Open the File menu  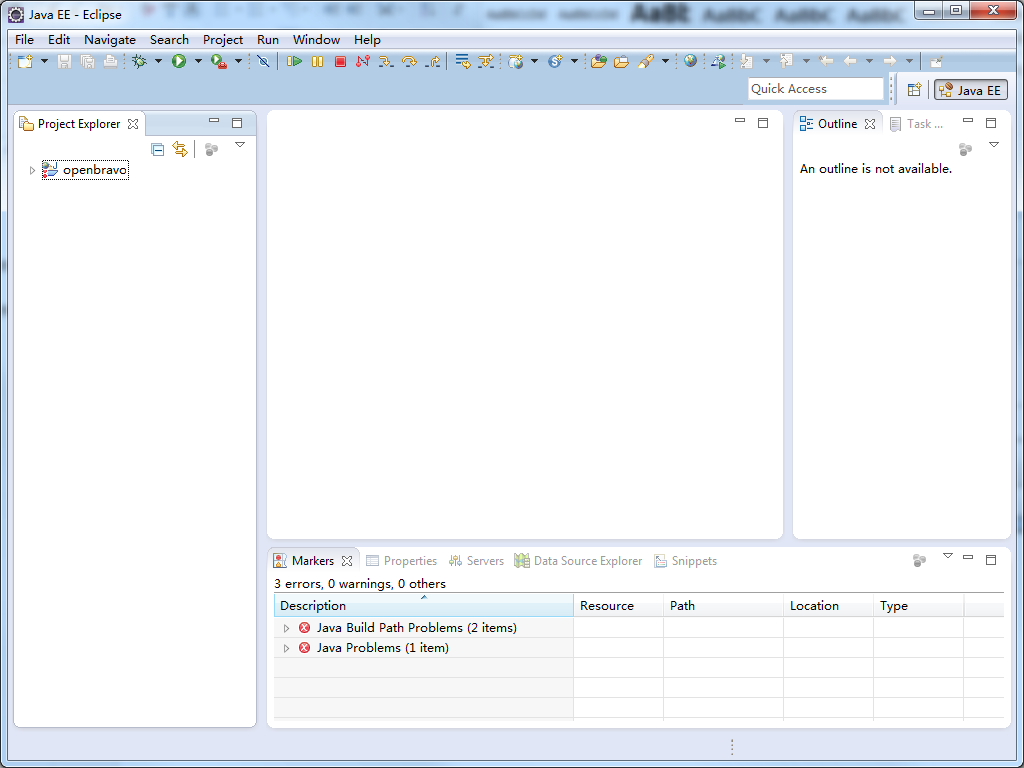pos(24,40)
